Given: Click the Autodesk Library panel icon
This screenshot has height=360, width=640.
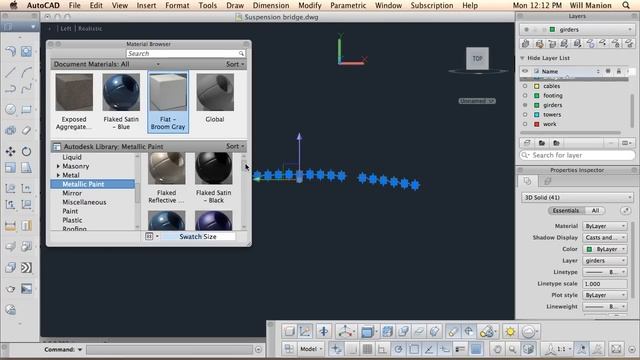Looking at the screenshot, I should 57,147.
